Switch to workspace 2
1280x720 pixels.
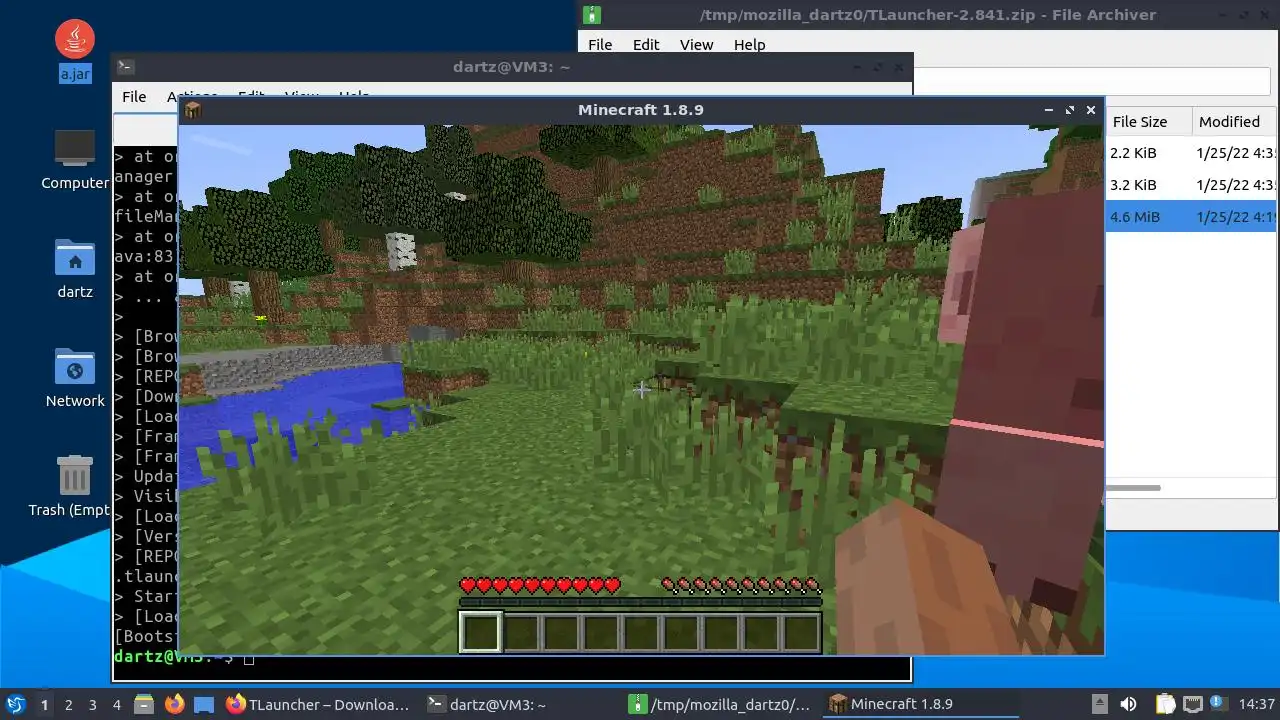point(68,704)
